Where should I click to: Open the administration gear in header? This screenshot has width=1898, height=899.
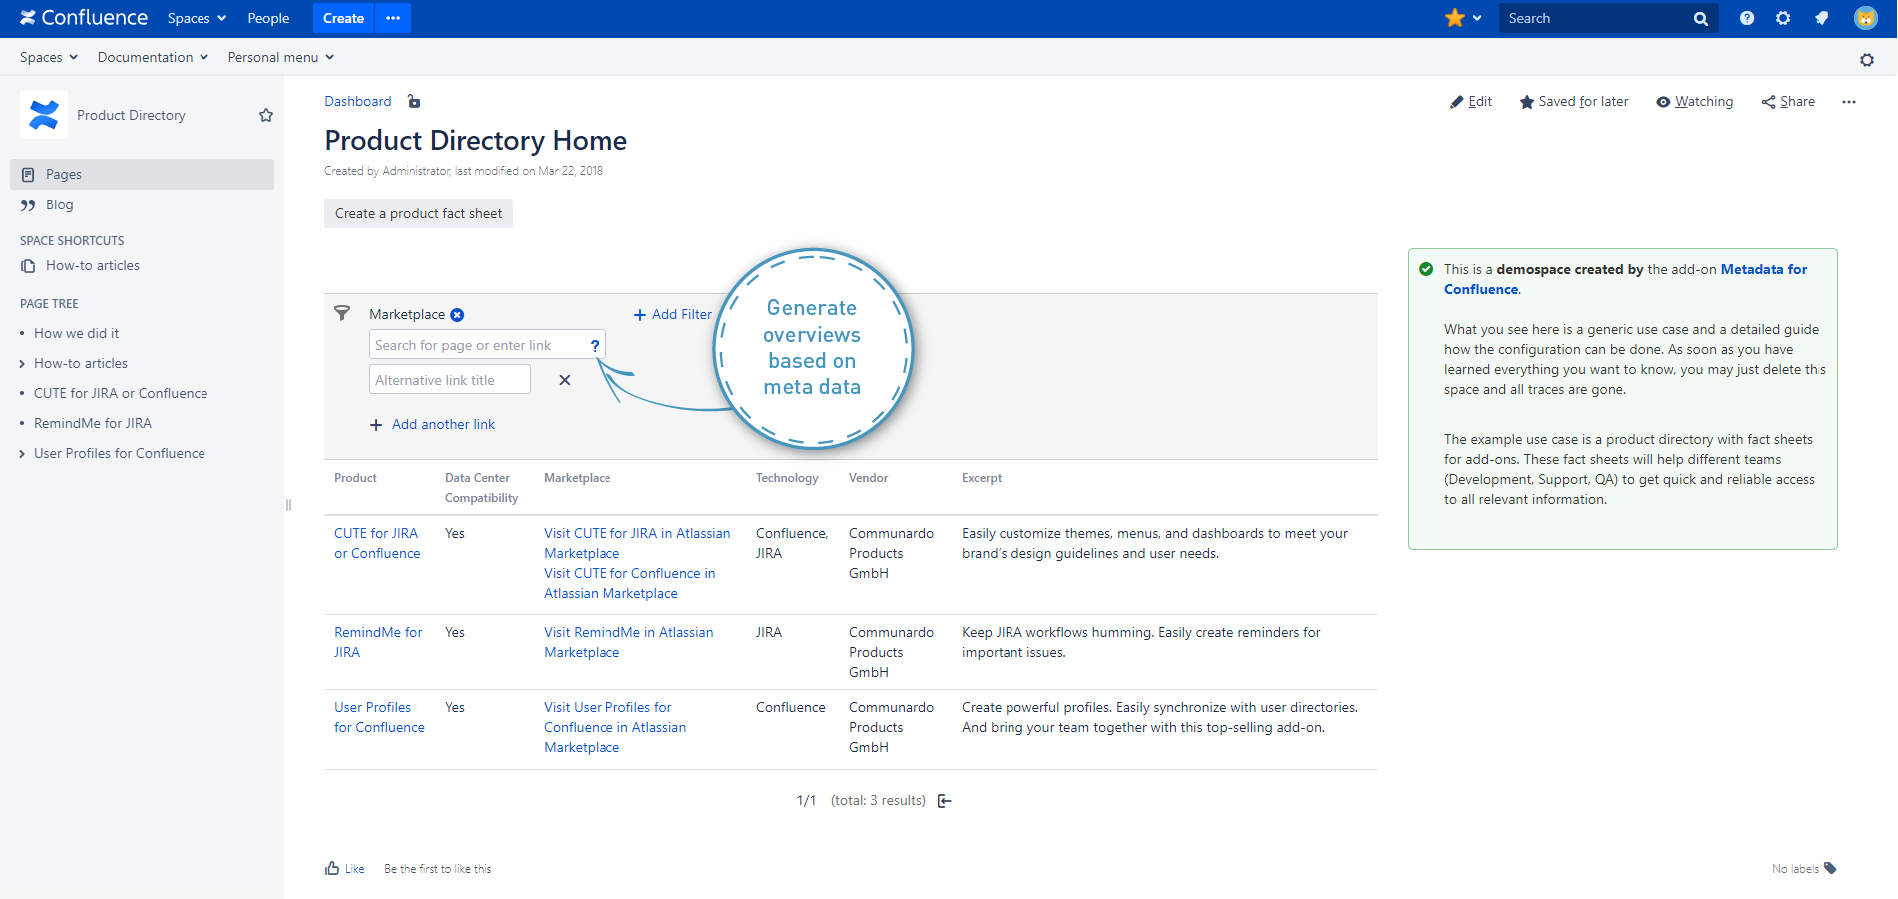[1783, 18]
